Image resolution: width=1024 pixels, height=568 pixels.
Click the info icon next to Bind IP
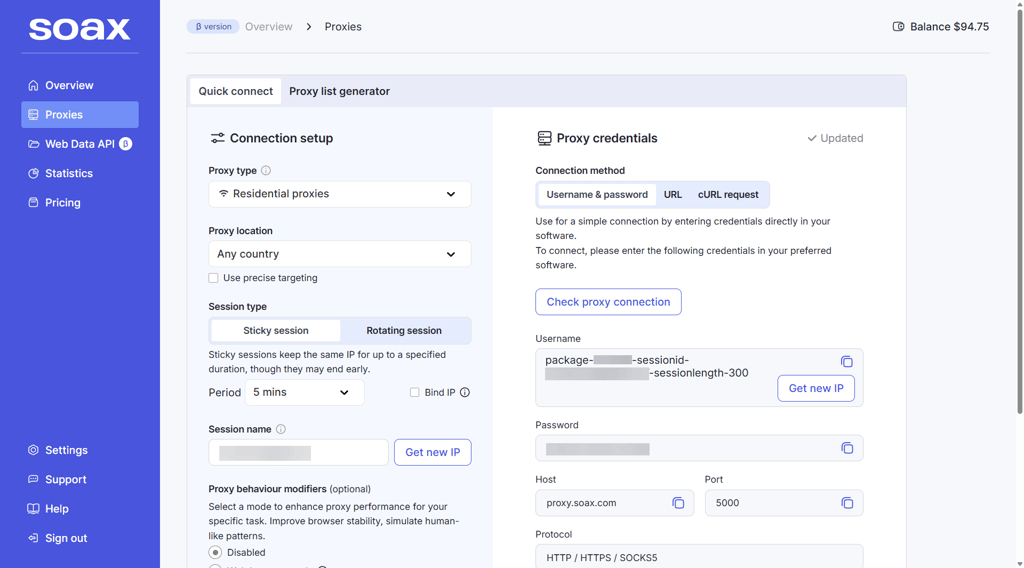click(465, 392)
